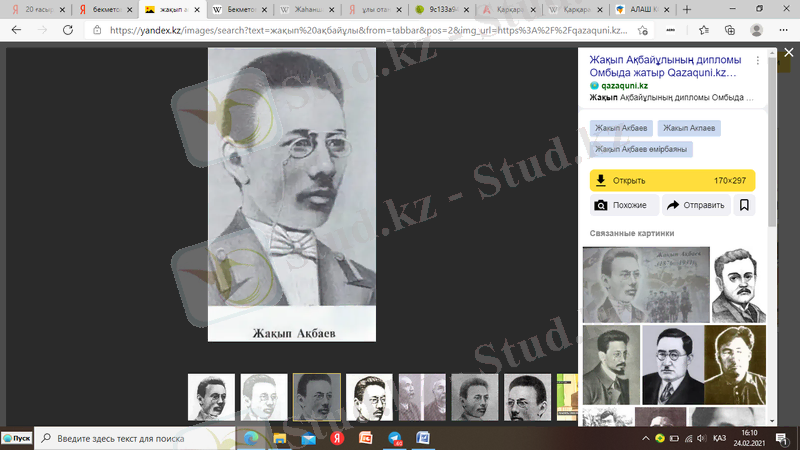
Task: Open a new browser tab with plus
Action: point(686,9)
